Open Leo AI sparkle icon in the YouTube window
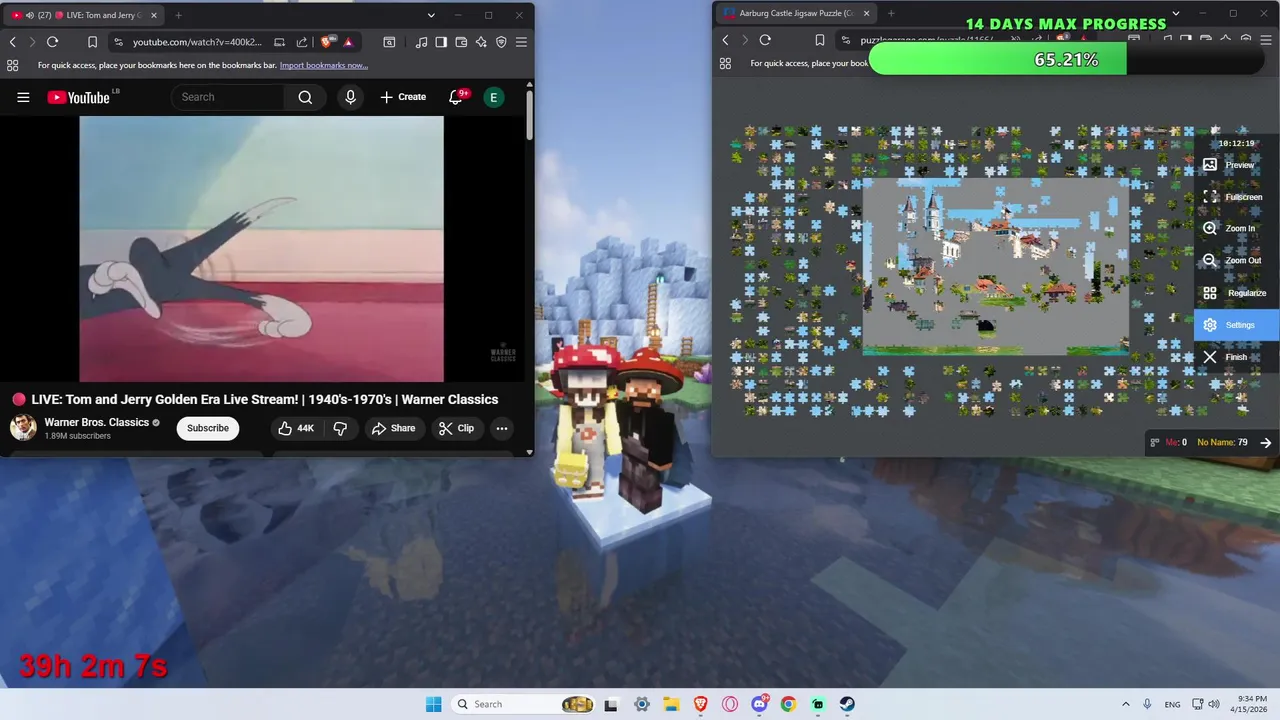 (x=481, y=42)
